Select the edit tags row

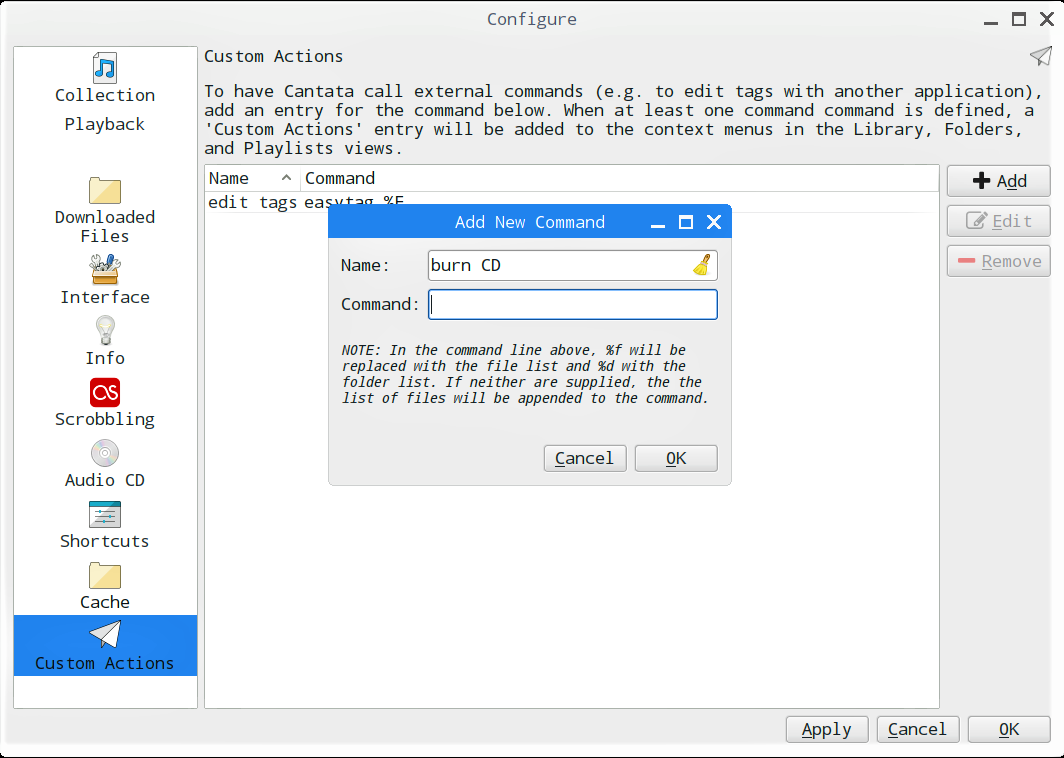[571, 202]
